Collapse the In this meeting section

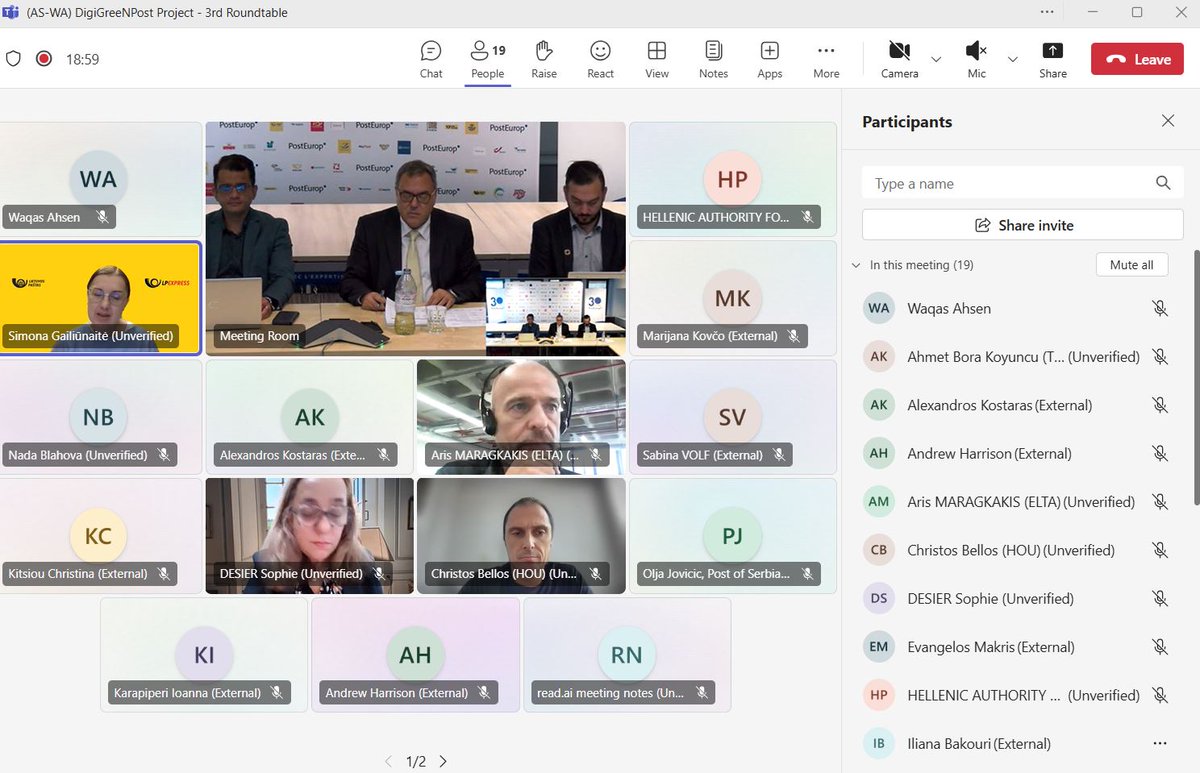tap(856, 265)
